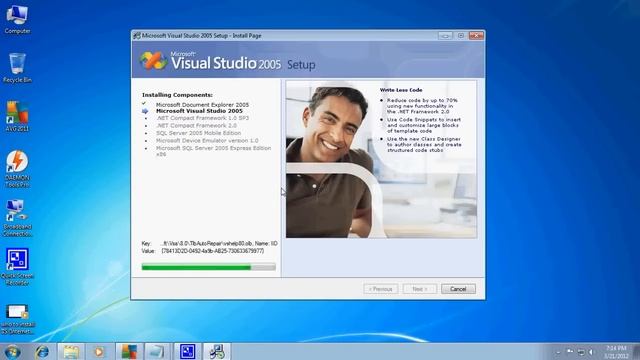Screen dimensions: 640x360
Task: Open Action Center flag in tray
Action: pos(570,352)
